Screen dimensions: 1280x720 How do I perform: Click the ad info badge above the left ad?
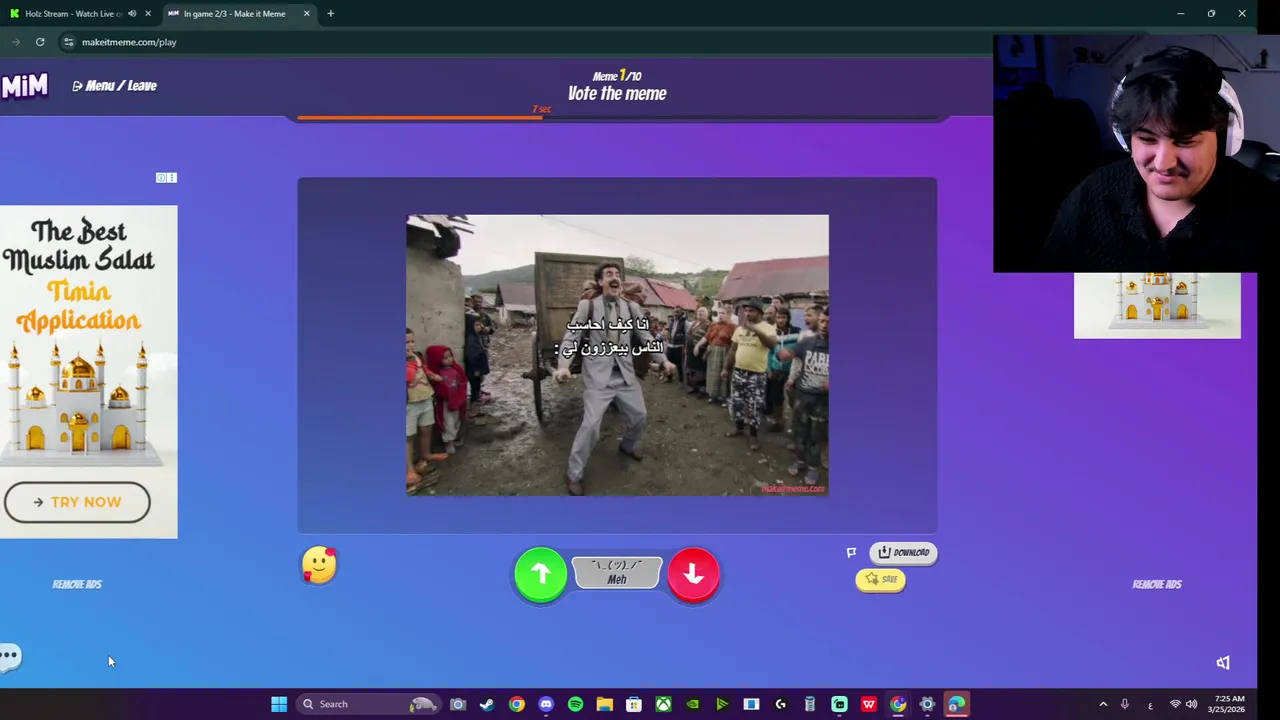click(166, 177)
